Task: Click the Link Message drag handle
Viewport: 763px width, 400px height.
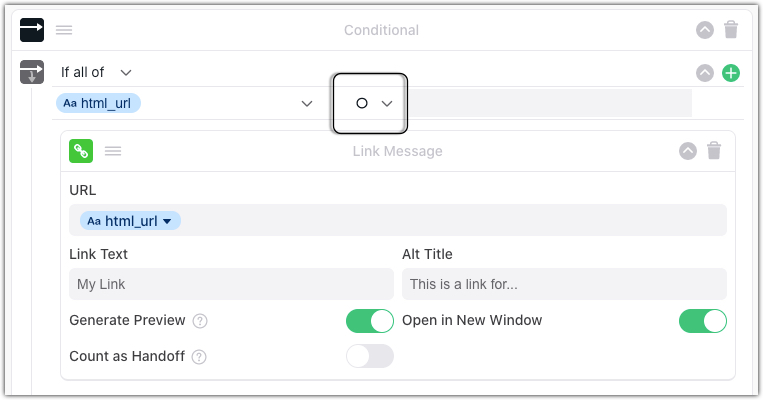Action: click(113, 151)
